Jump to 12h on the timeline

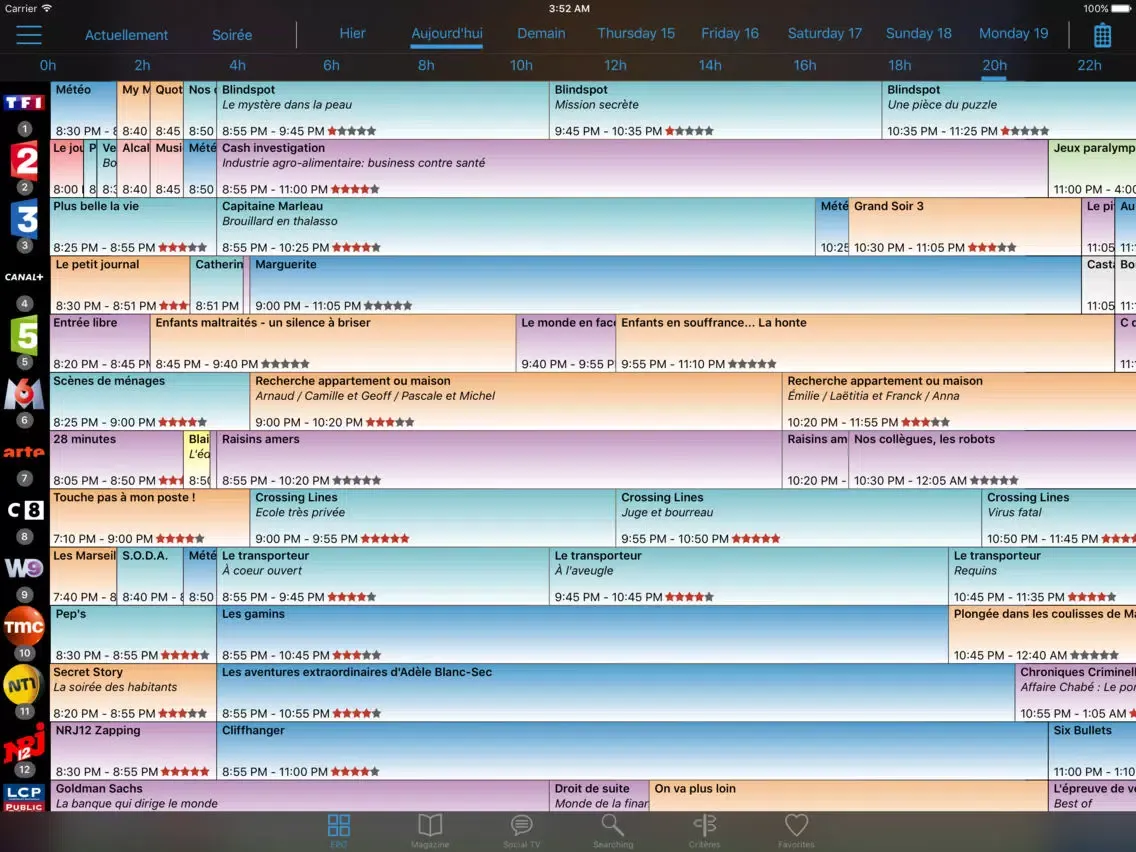pyautogui.click(x=615, y=65)
